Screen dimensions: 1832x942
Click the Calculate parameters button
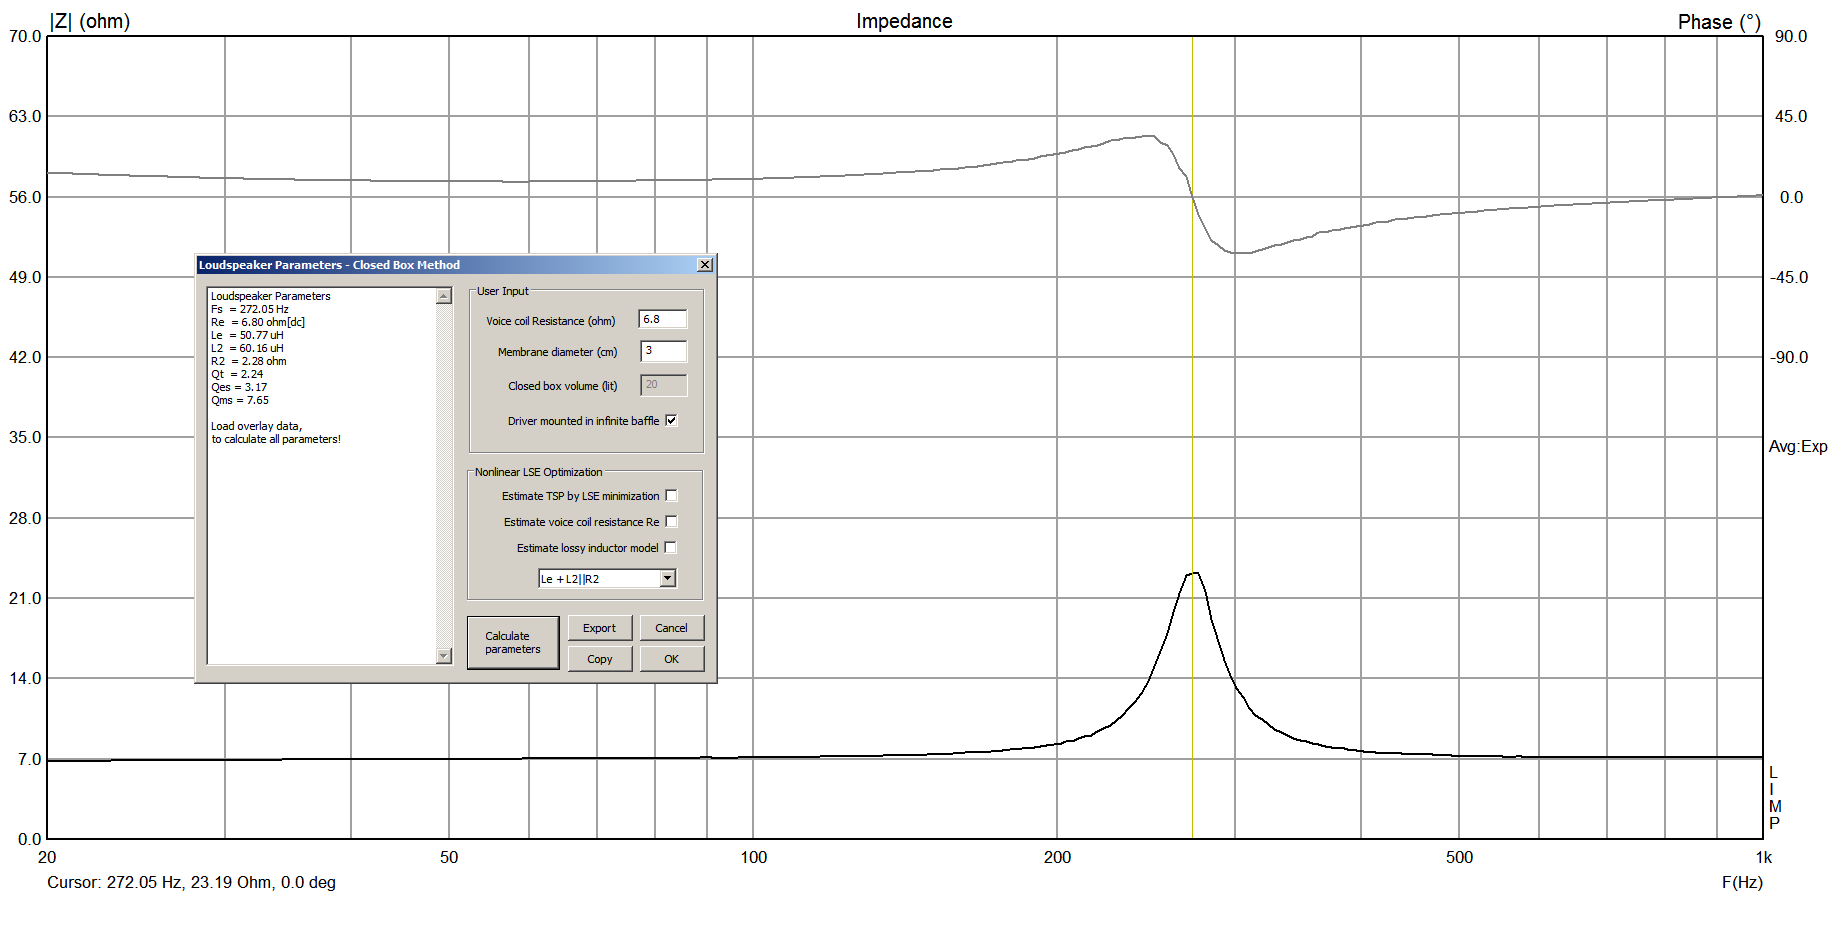(x=513, y=642)
